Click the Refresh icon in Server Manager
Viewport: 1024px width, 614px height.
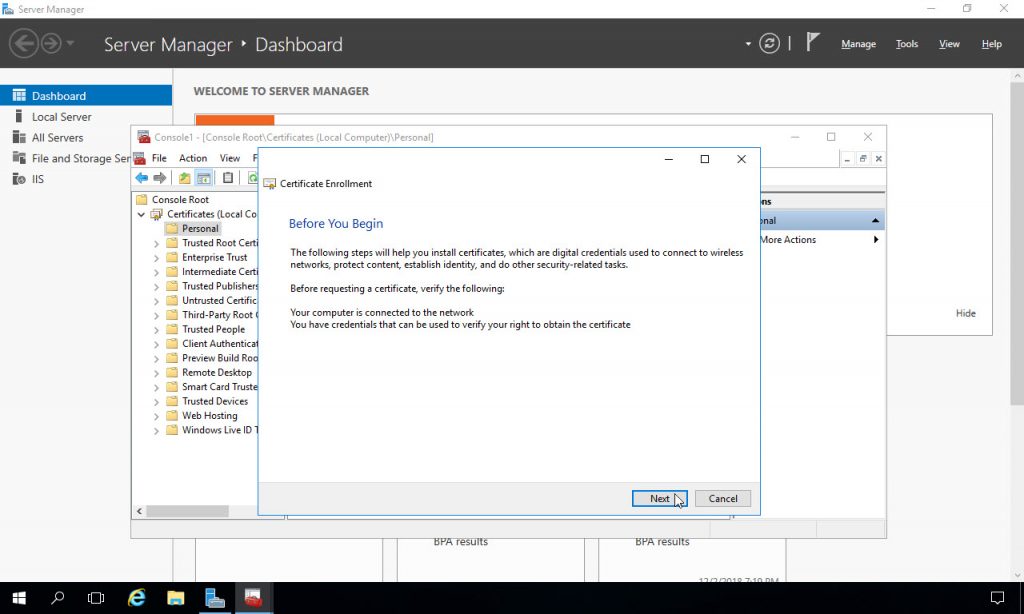point(769,42)
